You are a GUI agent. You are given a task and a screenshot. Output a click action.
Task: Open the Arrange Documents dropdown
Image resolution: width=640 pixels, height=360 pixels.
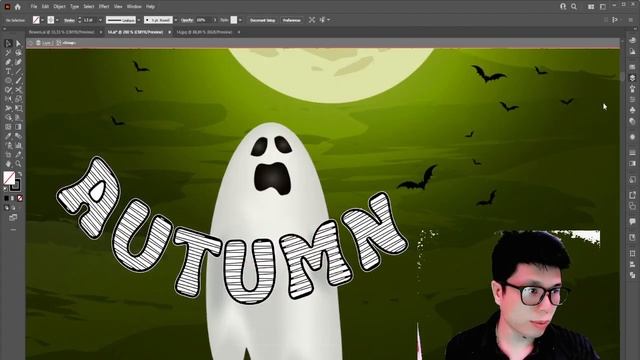[x=591, y=7]
